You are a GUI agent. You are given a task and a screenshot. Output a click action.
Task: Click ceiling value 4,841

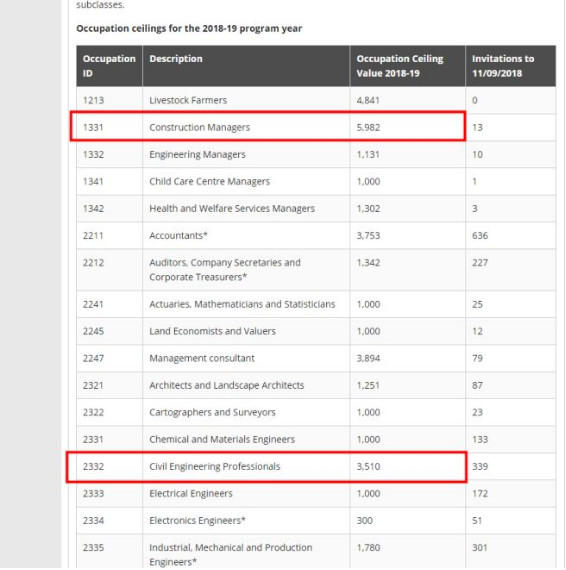click(368, 100)
